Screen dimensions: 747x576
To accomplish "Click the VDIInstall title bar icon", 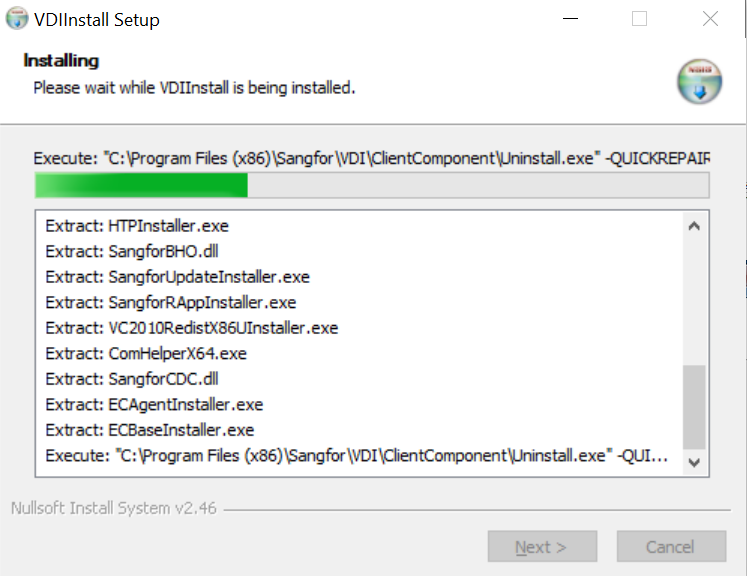I will coord(17,19).
